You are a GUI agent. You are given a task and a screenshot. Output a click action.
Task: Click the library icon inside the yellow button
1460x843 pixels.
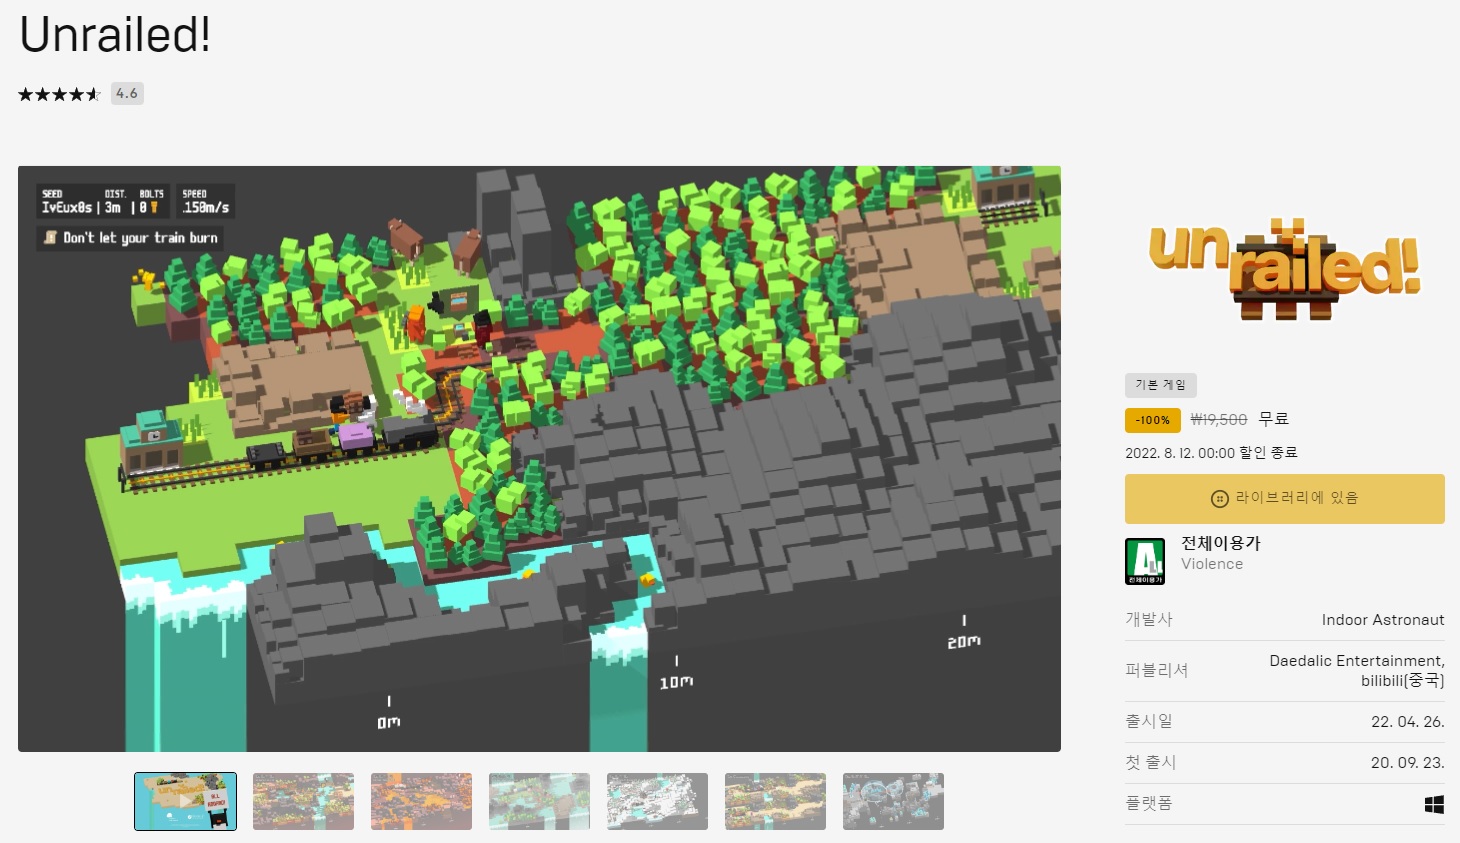coord(1220,499)
